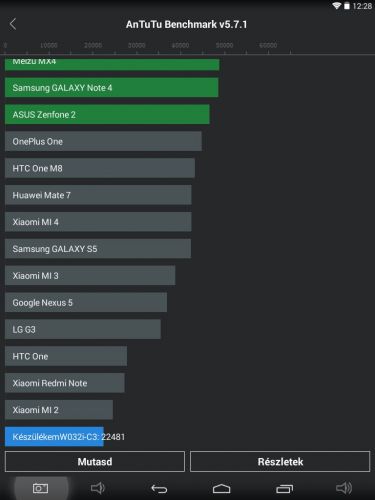This screenshot has width=375, height=500.
Task: Select the Google Nexus 5 bar
Action: point(86,303)
